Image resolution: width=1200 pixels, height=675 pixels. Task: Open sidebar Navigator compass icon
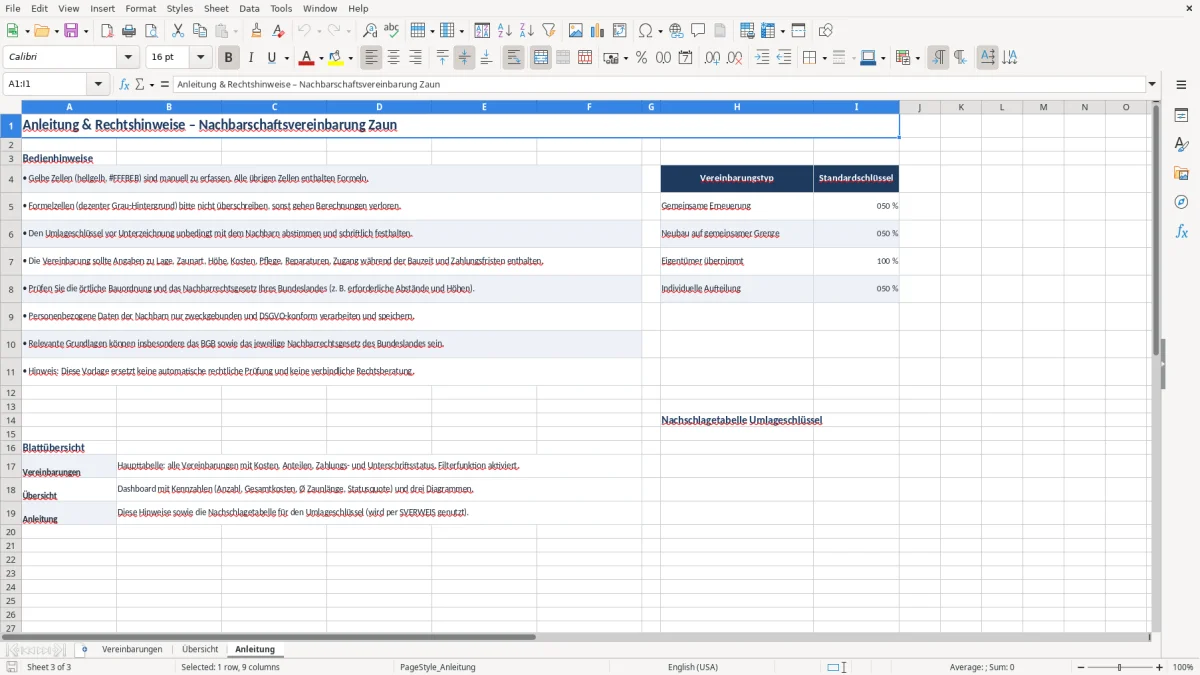(1181, 203)
